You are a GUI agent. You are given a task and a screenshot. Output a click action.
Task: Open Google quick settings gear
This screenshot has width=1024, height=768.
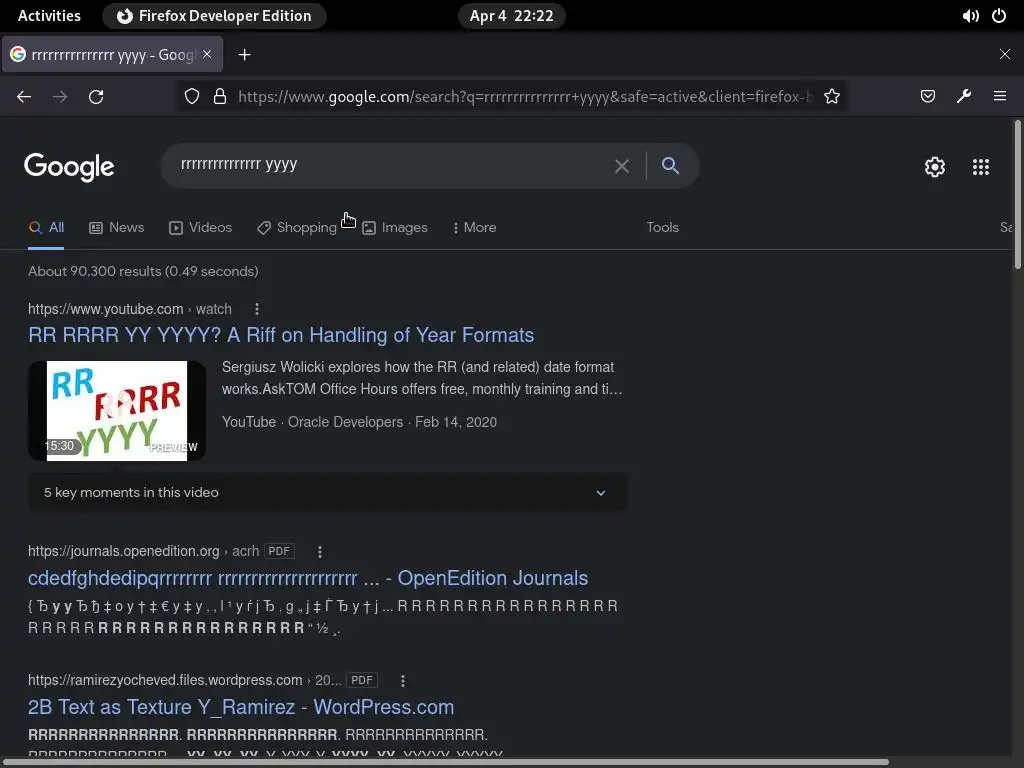tap(935, 167)
